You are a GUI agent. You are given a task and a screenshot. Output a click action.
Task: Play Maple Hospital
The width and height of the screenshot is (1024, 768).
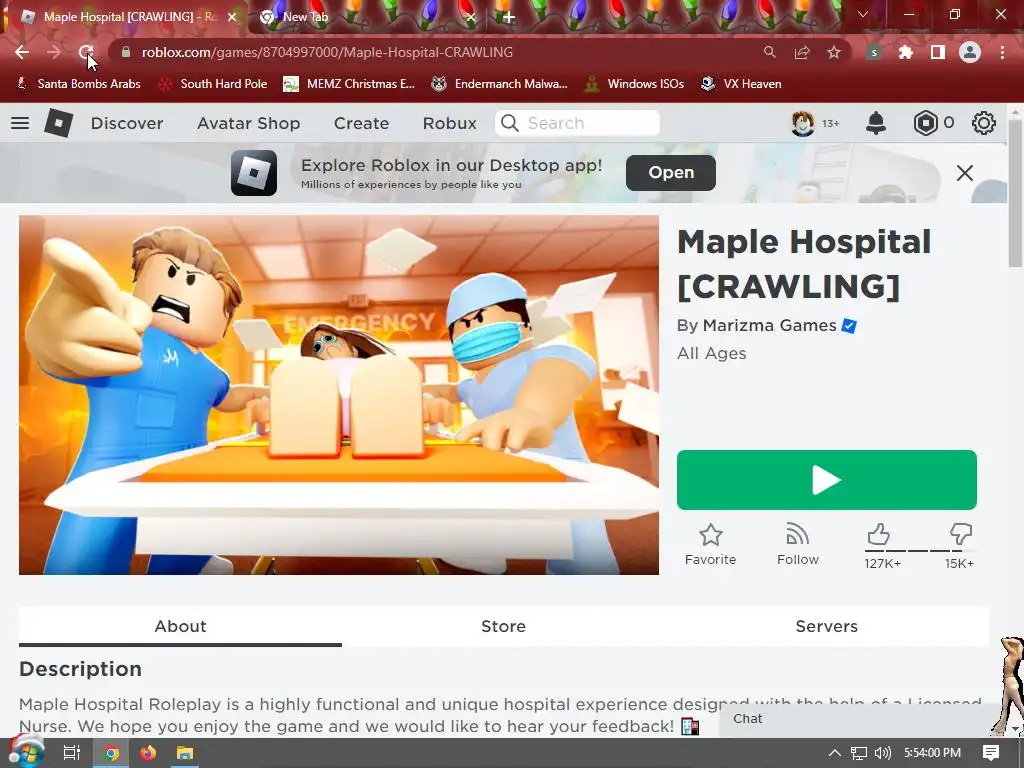click(827, 480)
